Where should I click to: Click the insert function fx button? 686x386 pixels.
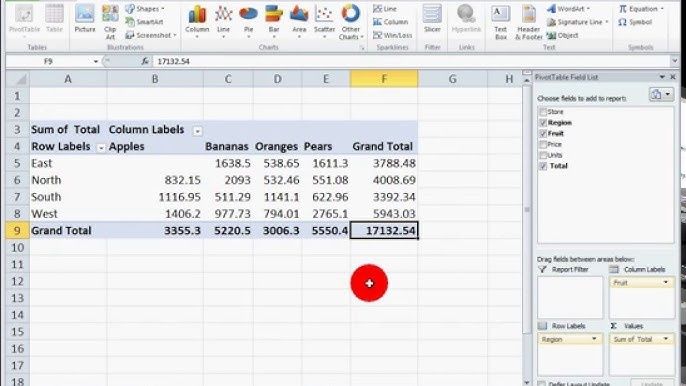click(x=145, y=62)
